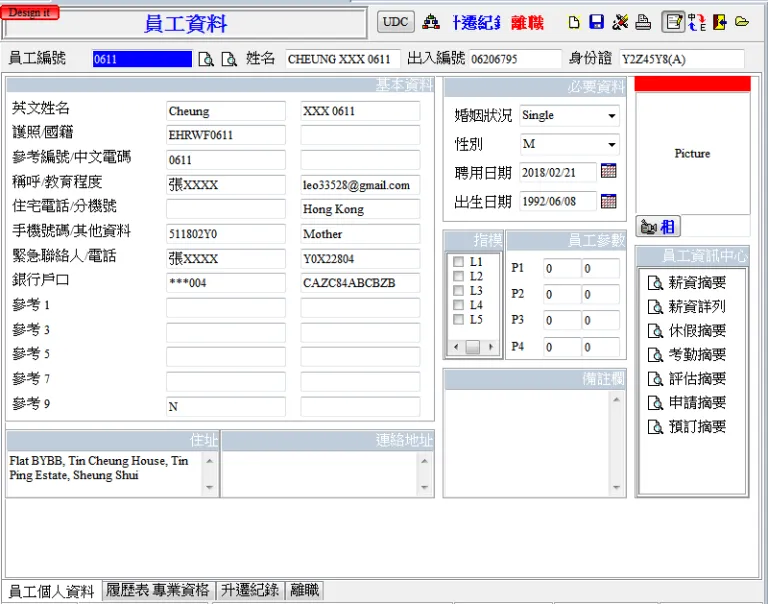Switch to the 升遷紀錄 tab
Viewport: 768px width, 604px height.
click(x=250, y=590)
